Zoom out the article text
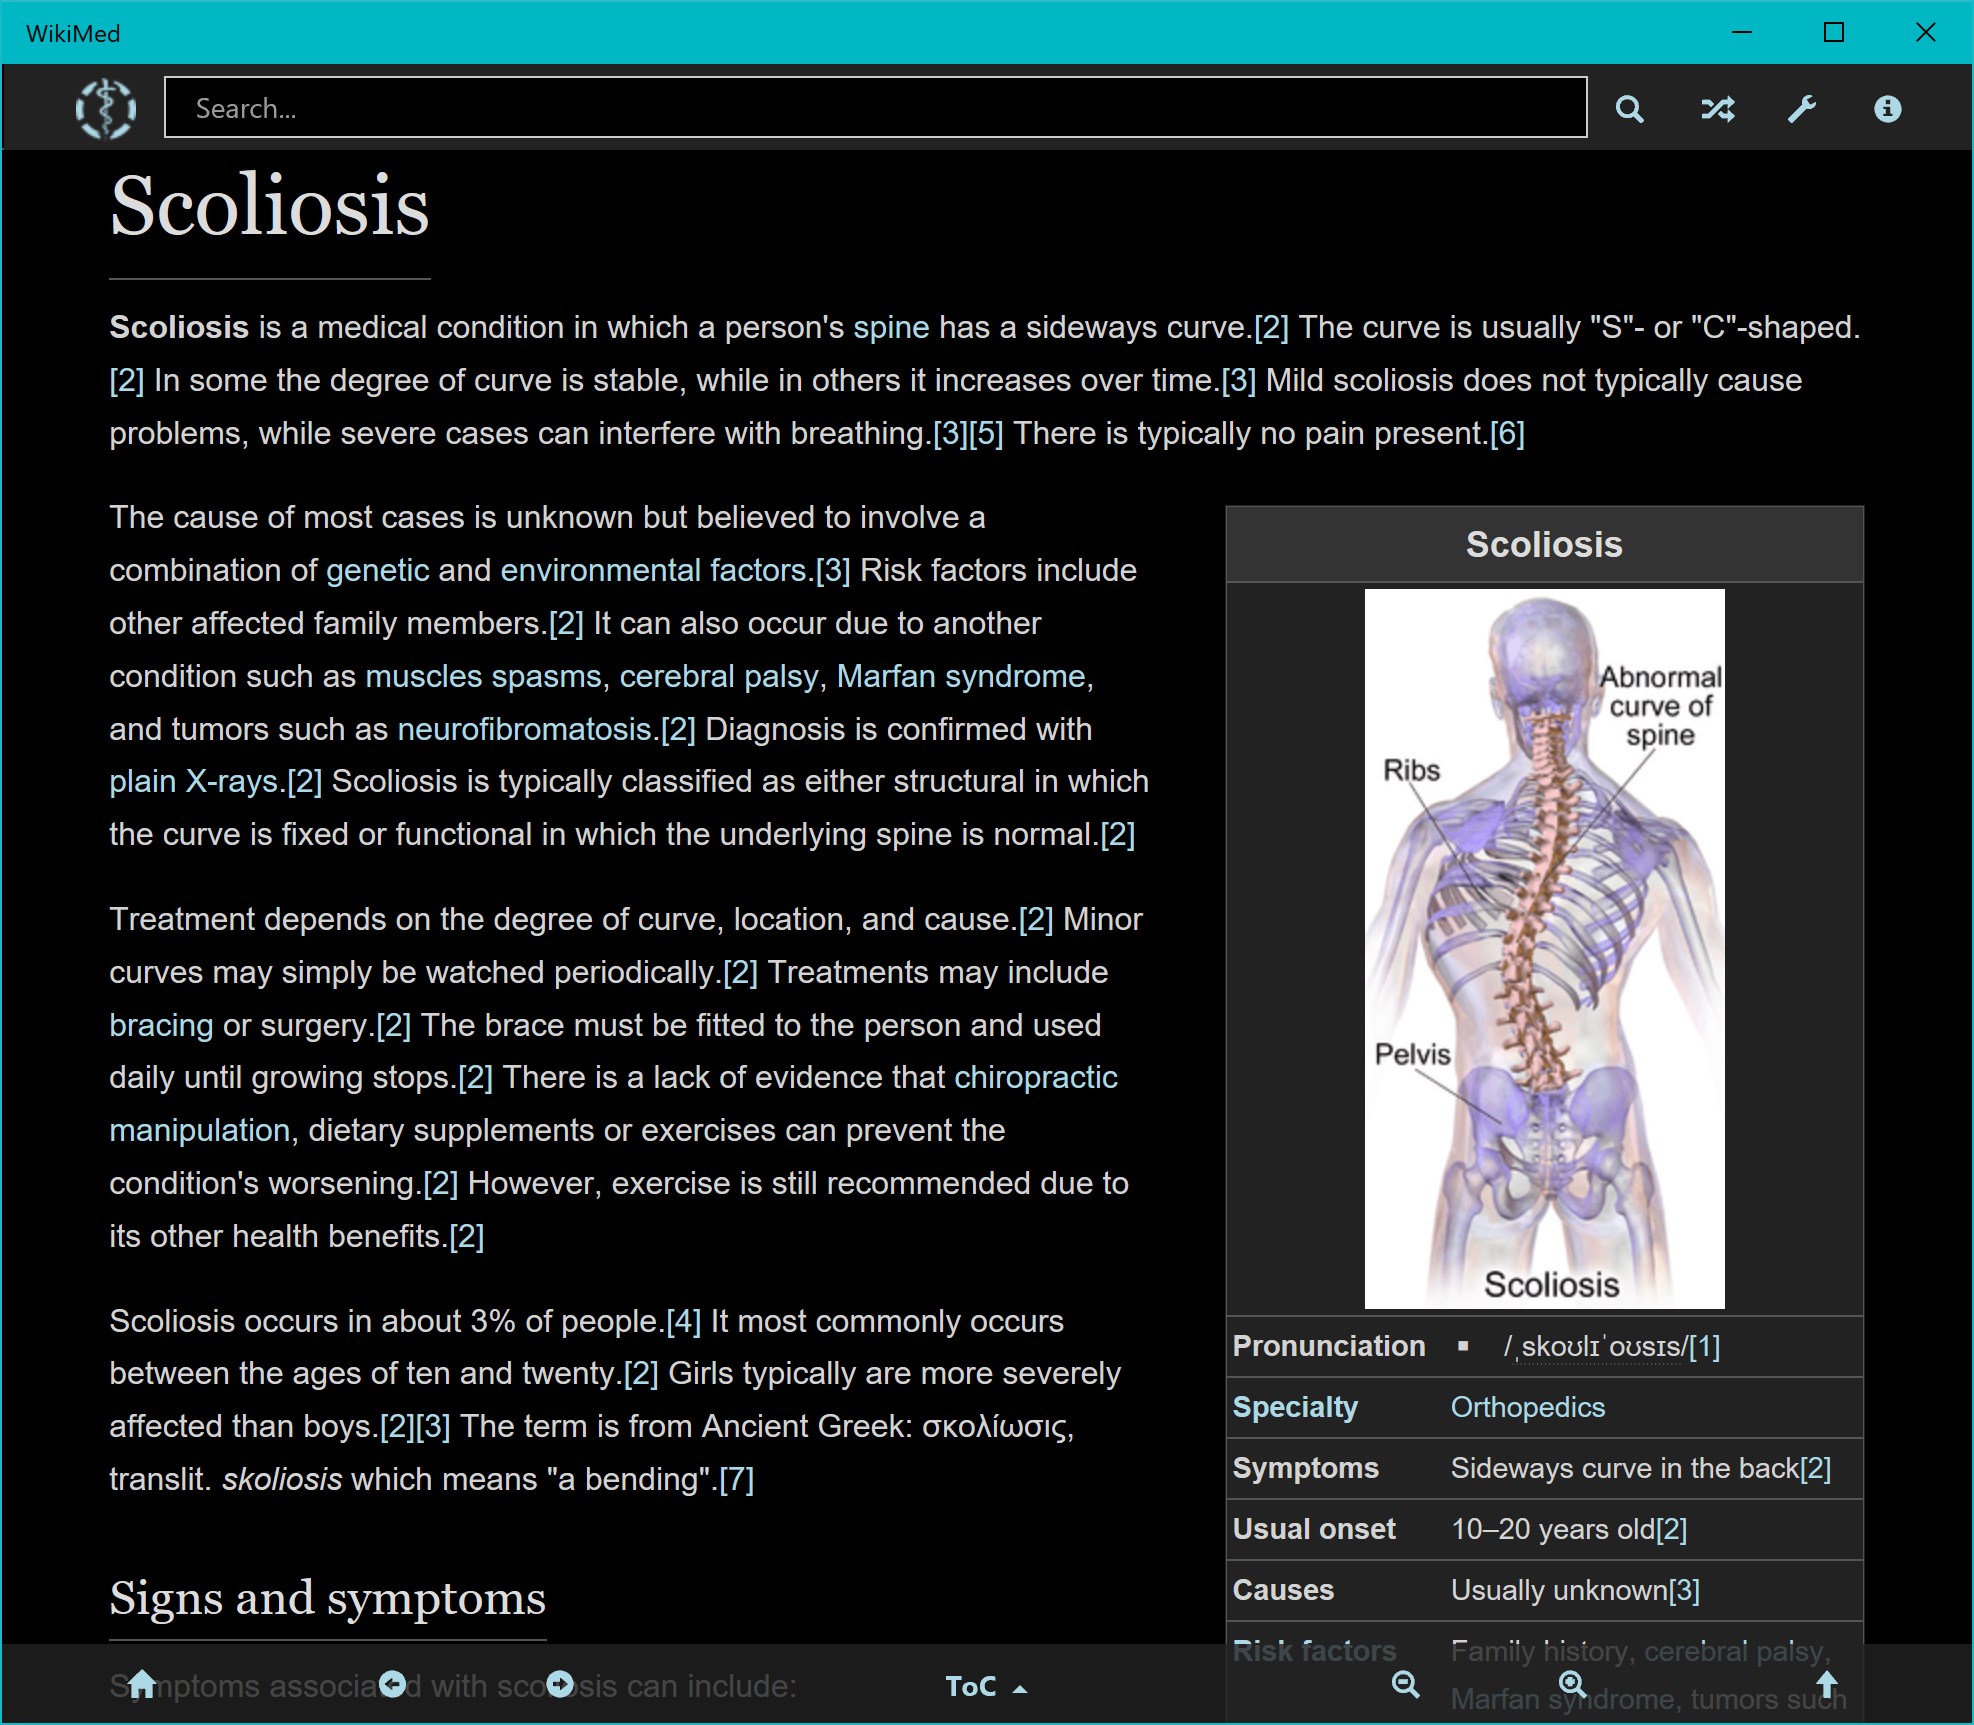 click(1405, 1685)
